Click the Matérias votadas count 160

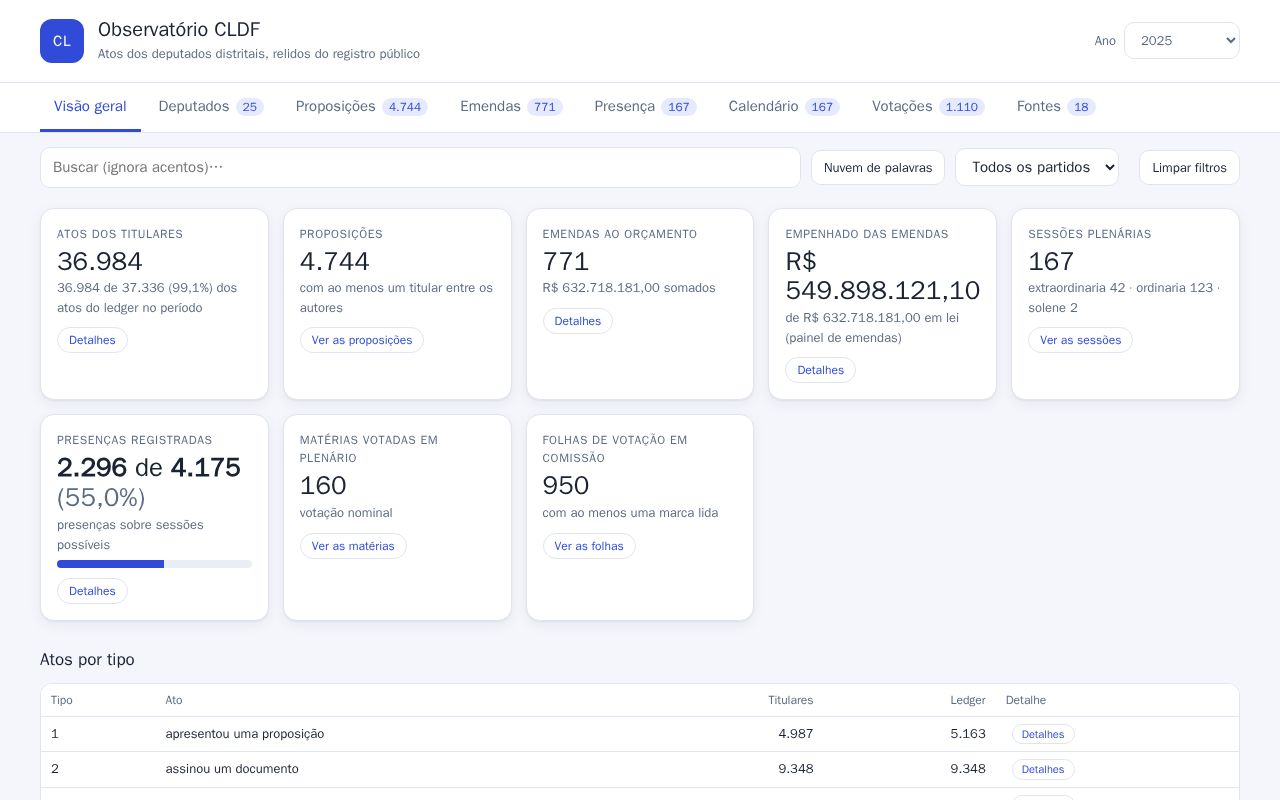pos(323,486)
